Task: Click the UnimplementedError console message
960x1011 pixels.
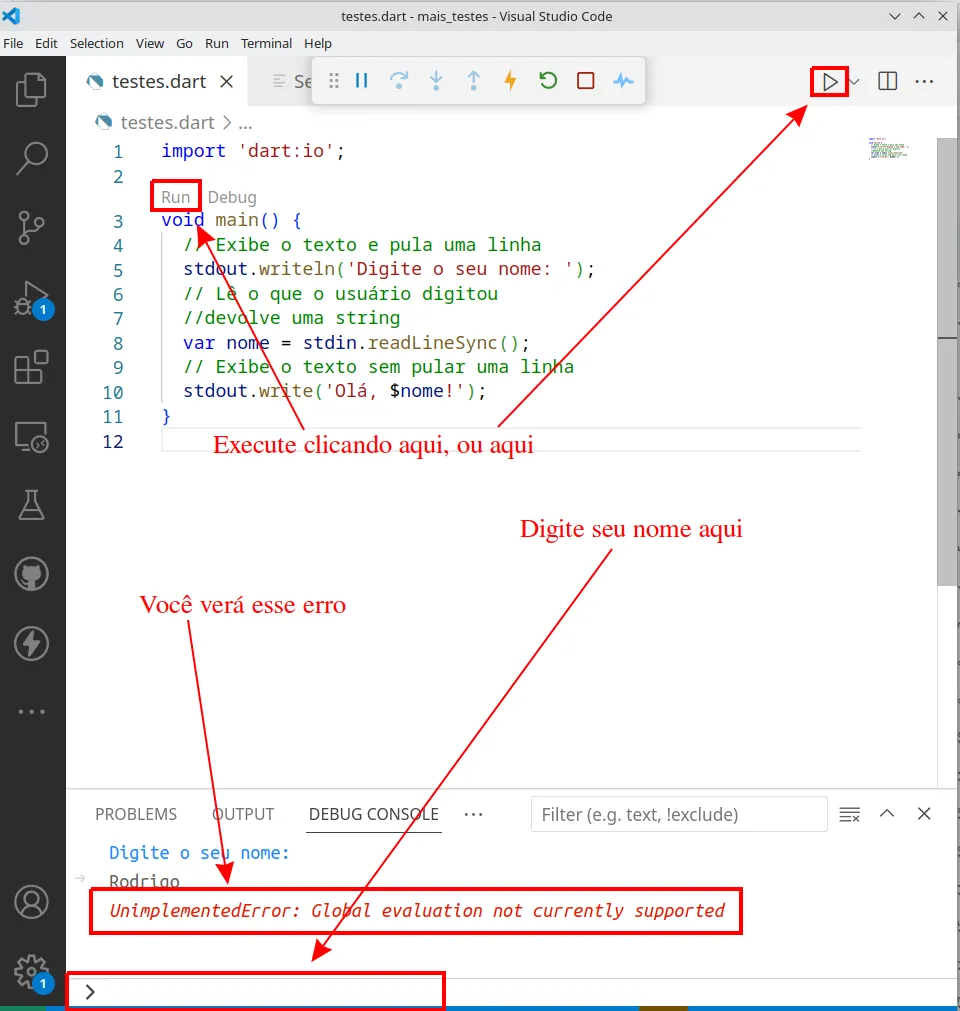Action: (x=417, y=910)
